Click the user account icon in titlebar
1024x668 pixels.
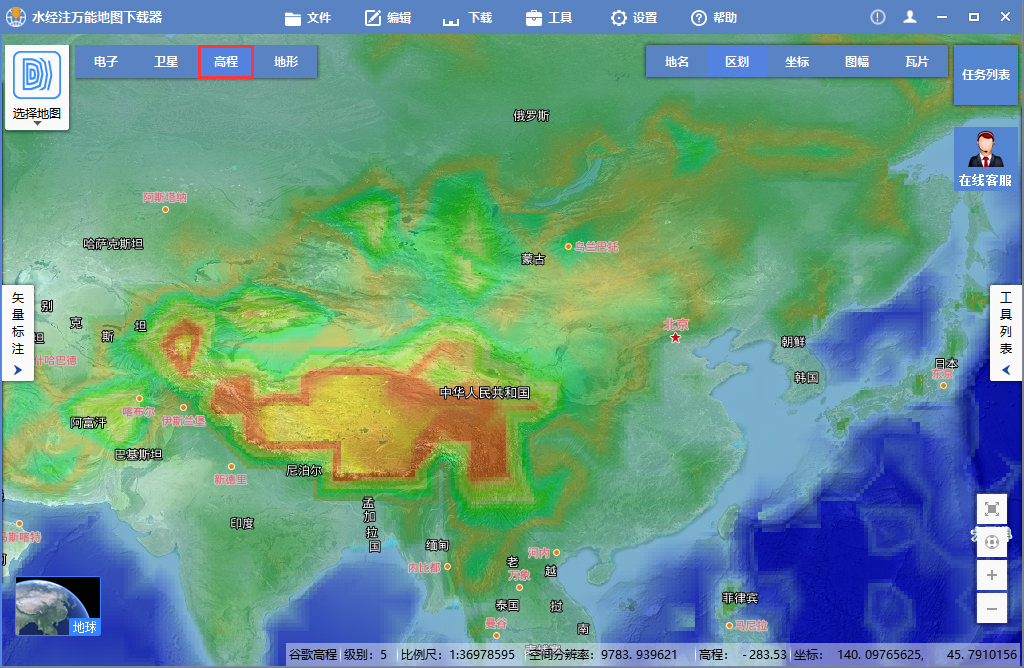(910, 16)
